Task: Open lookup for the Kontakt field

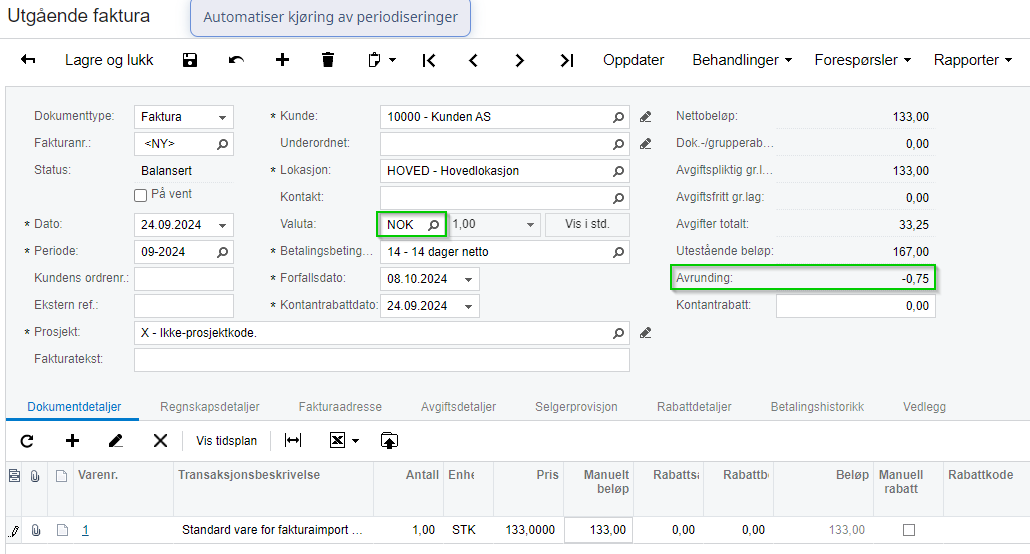Action: point(618,198)
